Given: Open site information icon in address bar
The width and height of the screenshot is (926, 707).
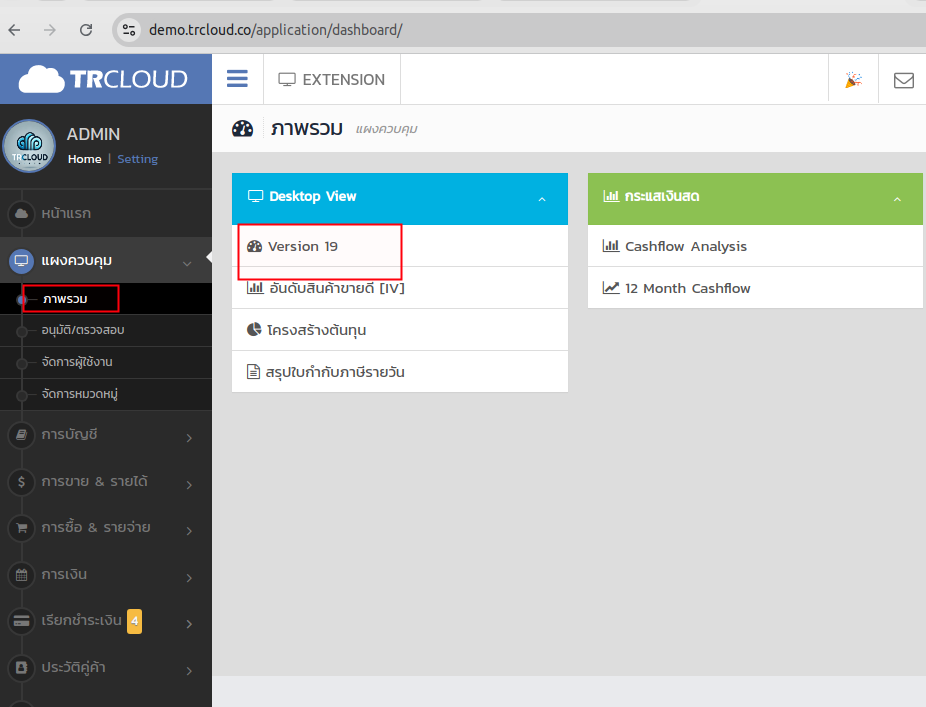Looking at the screenshot, I should (129, 30).
